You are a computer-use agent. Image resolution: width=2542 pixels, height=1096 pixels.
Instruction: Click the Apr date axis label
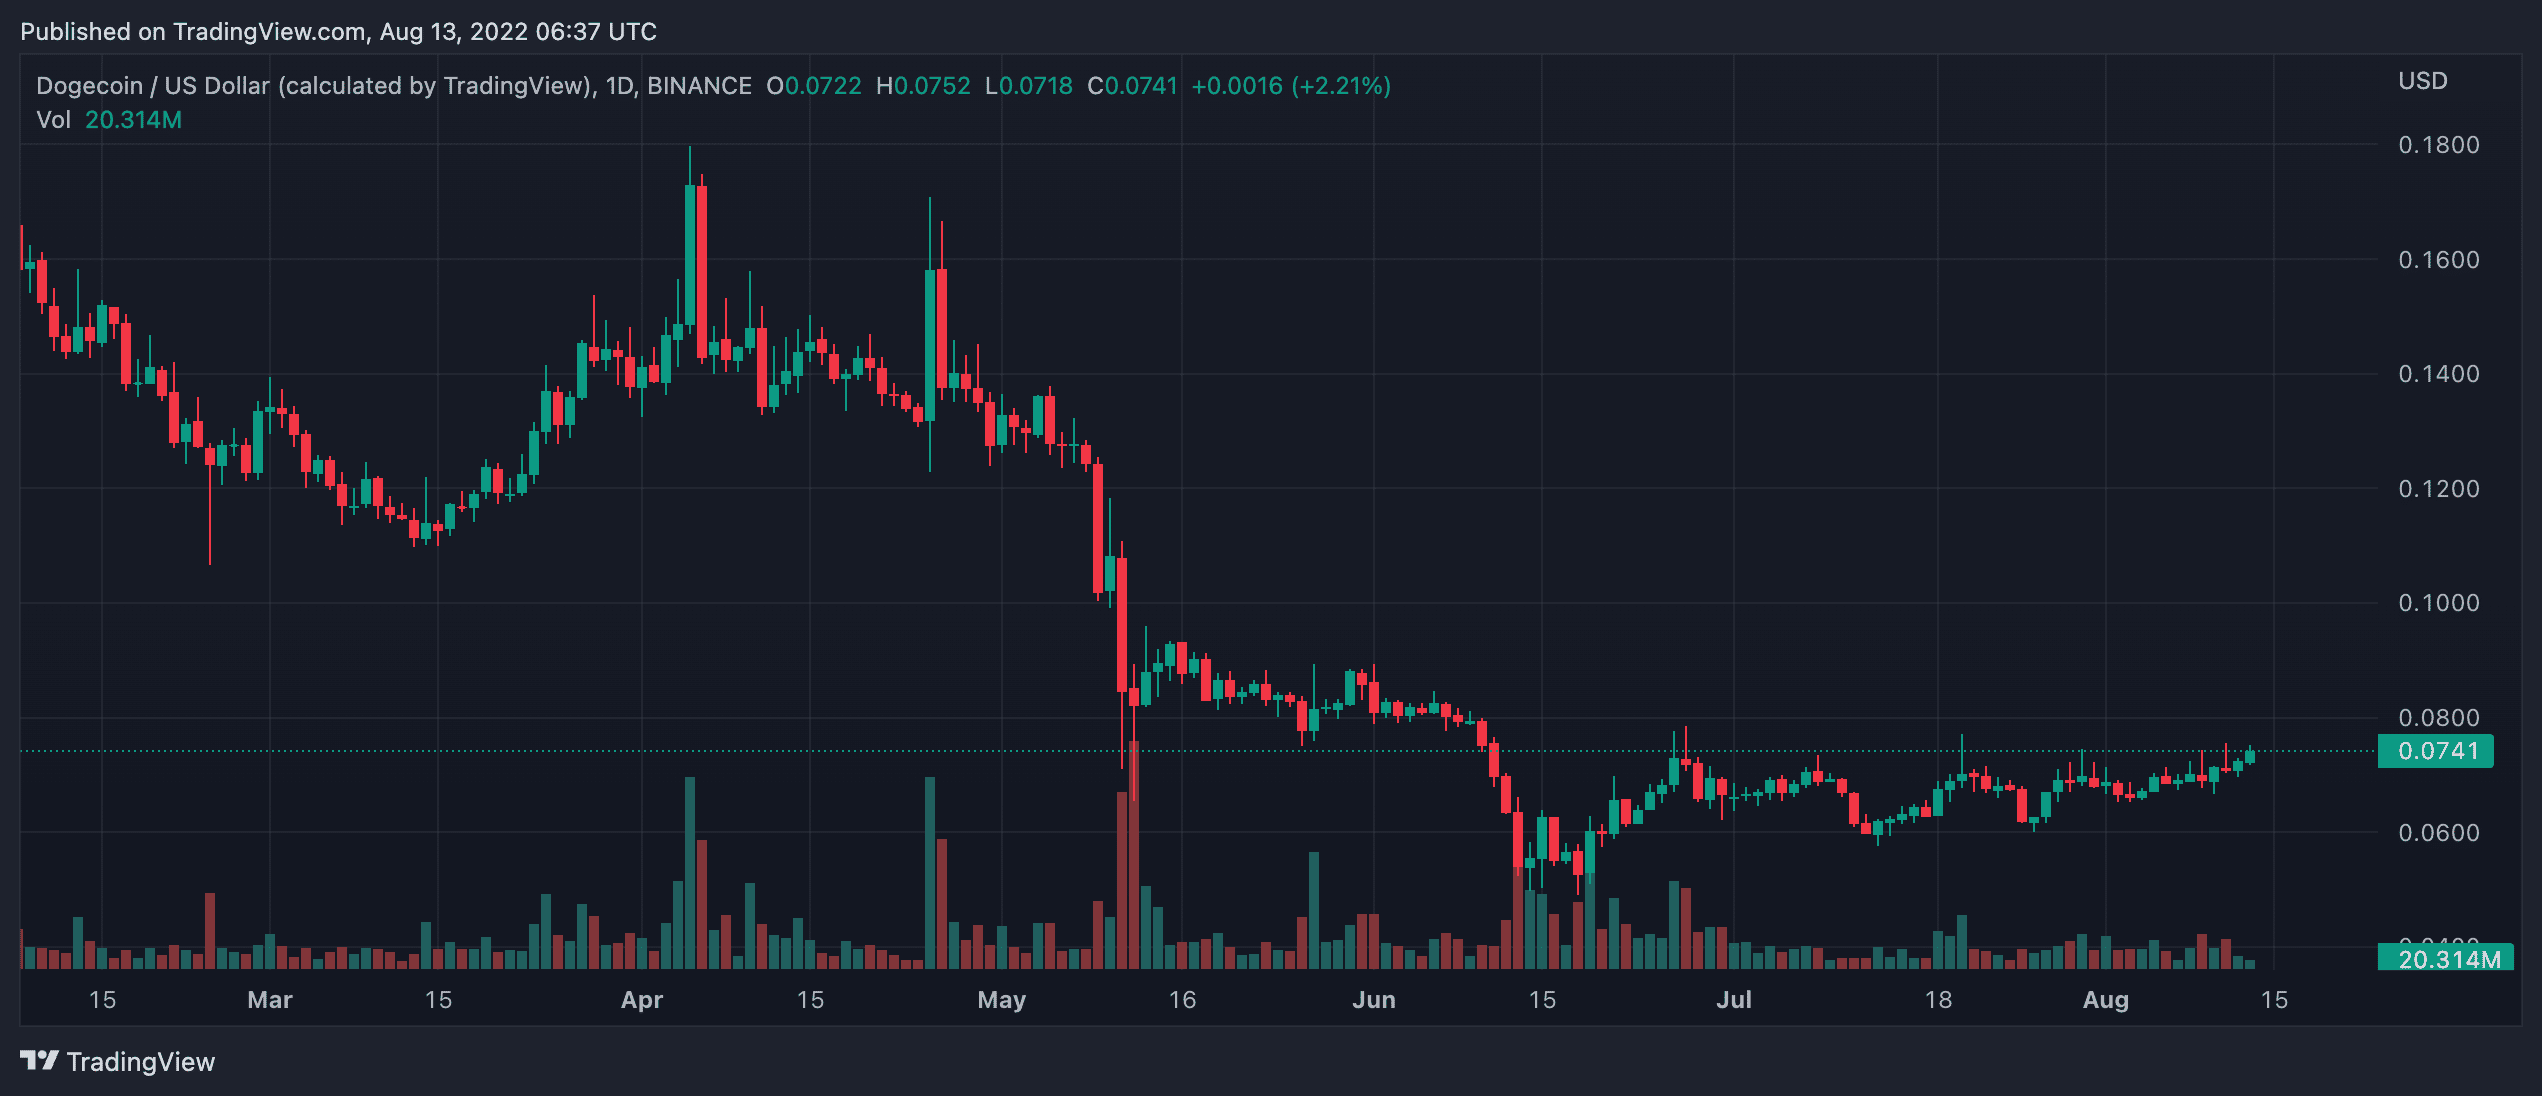point(642,1000)
